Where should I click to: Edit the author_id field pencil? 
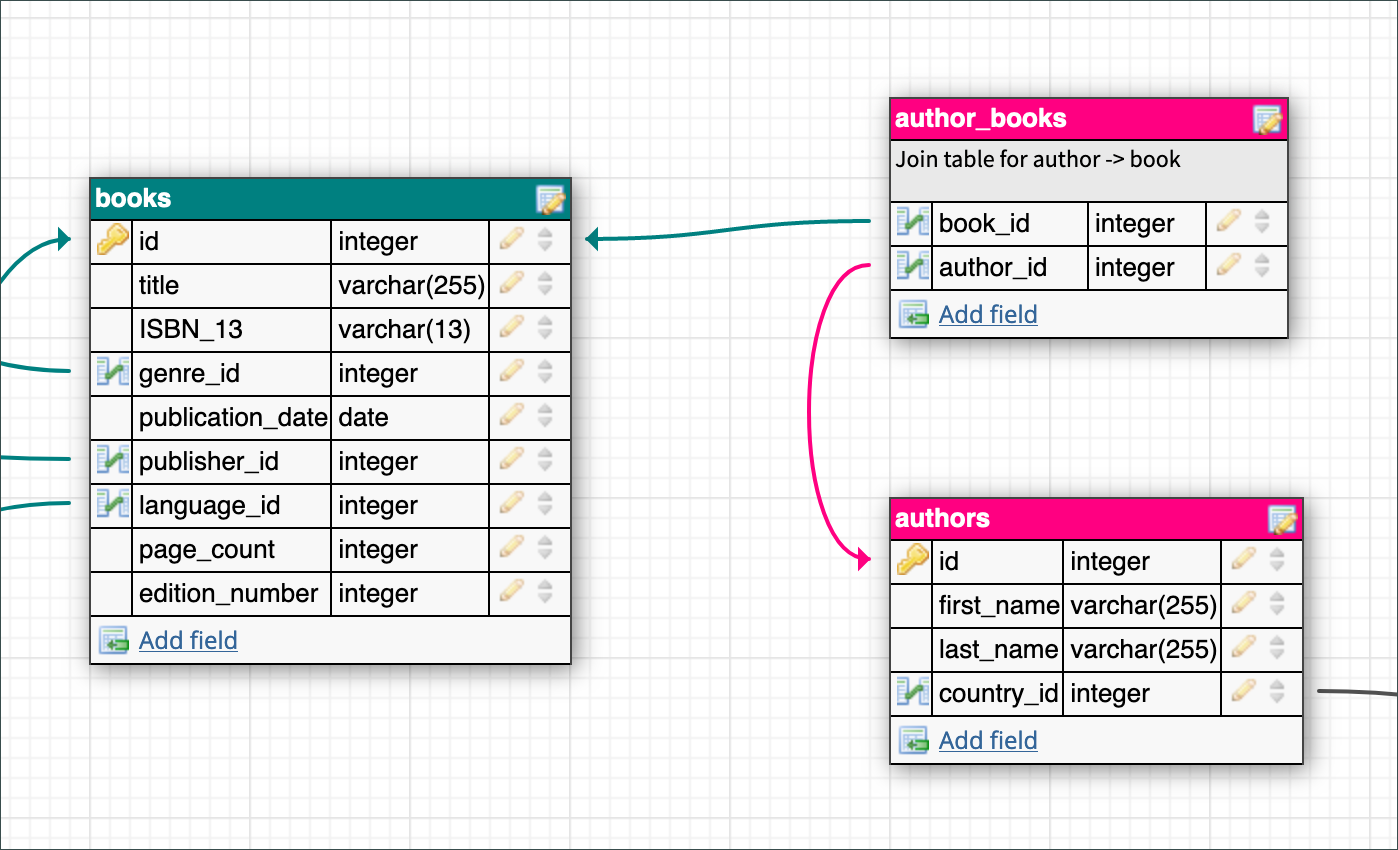click(1229, 265)
